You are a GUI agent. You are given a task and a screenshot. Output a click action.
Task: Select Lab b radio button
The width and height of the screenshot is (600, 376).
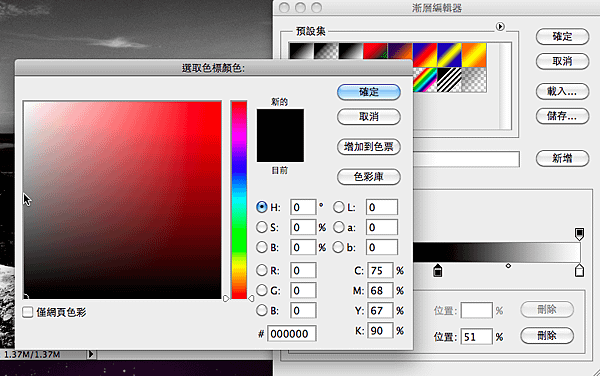pyautogui.click(x=339, y=247)
